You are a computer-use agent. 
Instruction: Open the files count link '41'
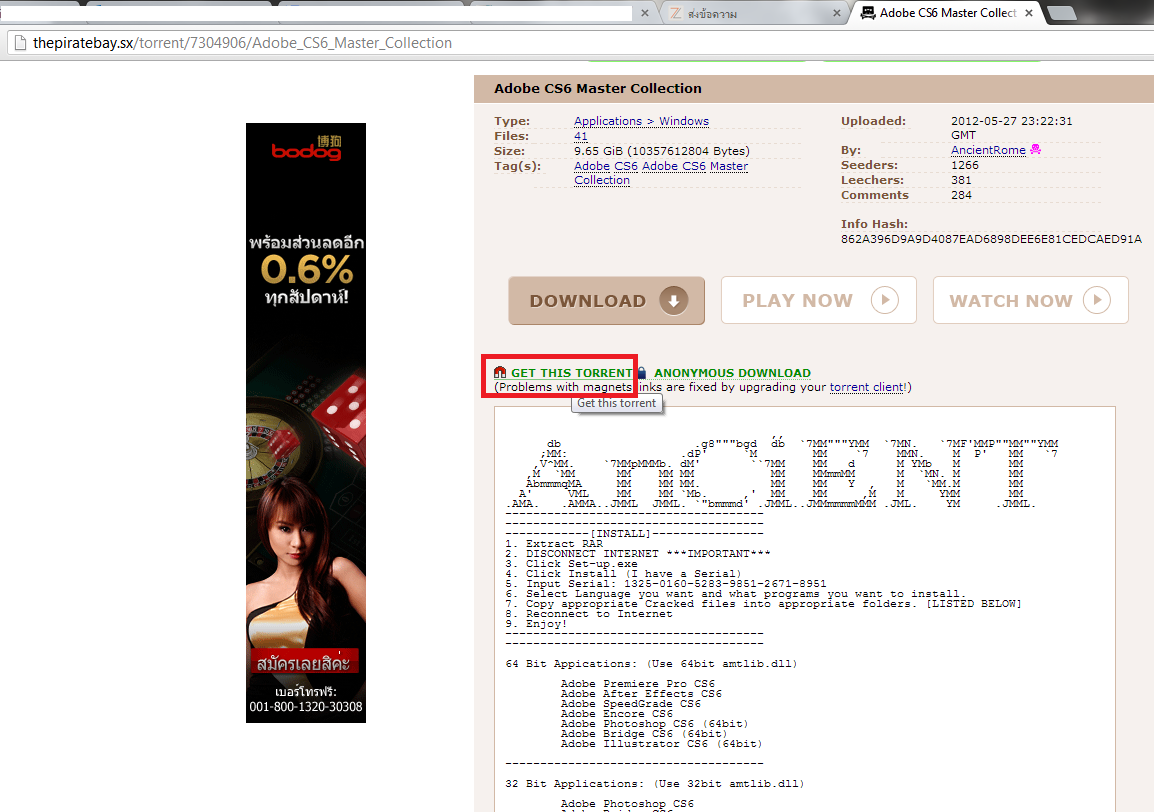pyautogui.click(x=581, y=136)
